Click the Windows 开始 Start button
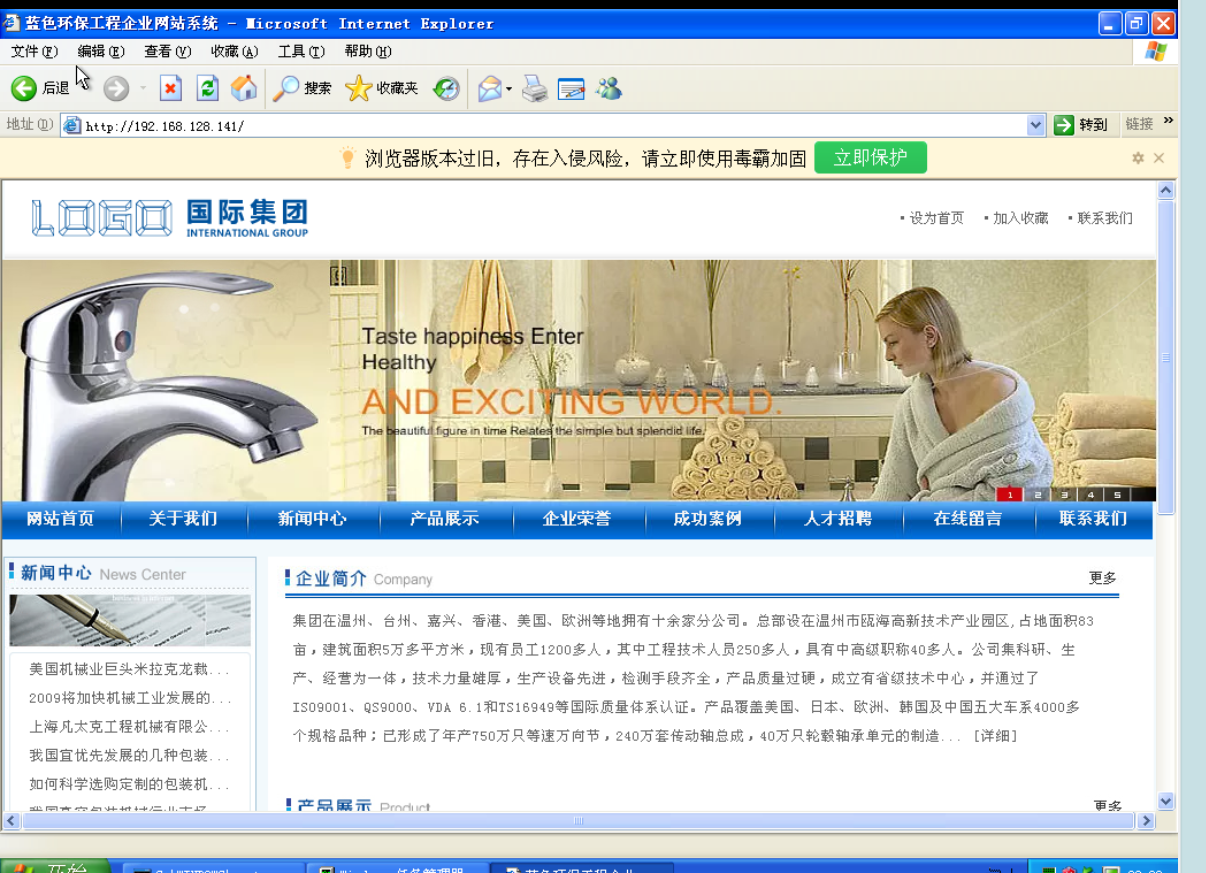This screenshot has width=1206, height=873. pos(52,868)
